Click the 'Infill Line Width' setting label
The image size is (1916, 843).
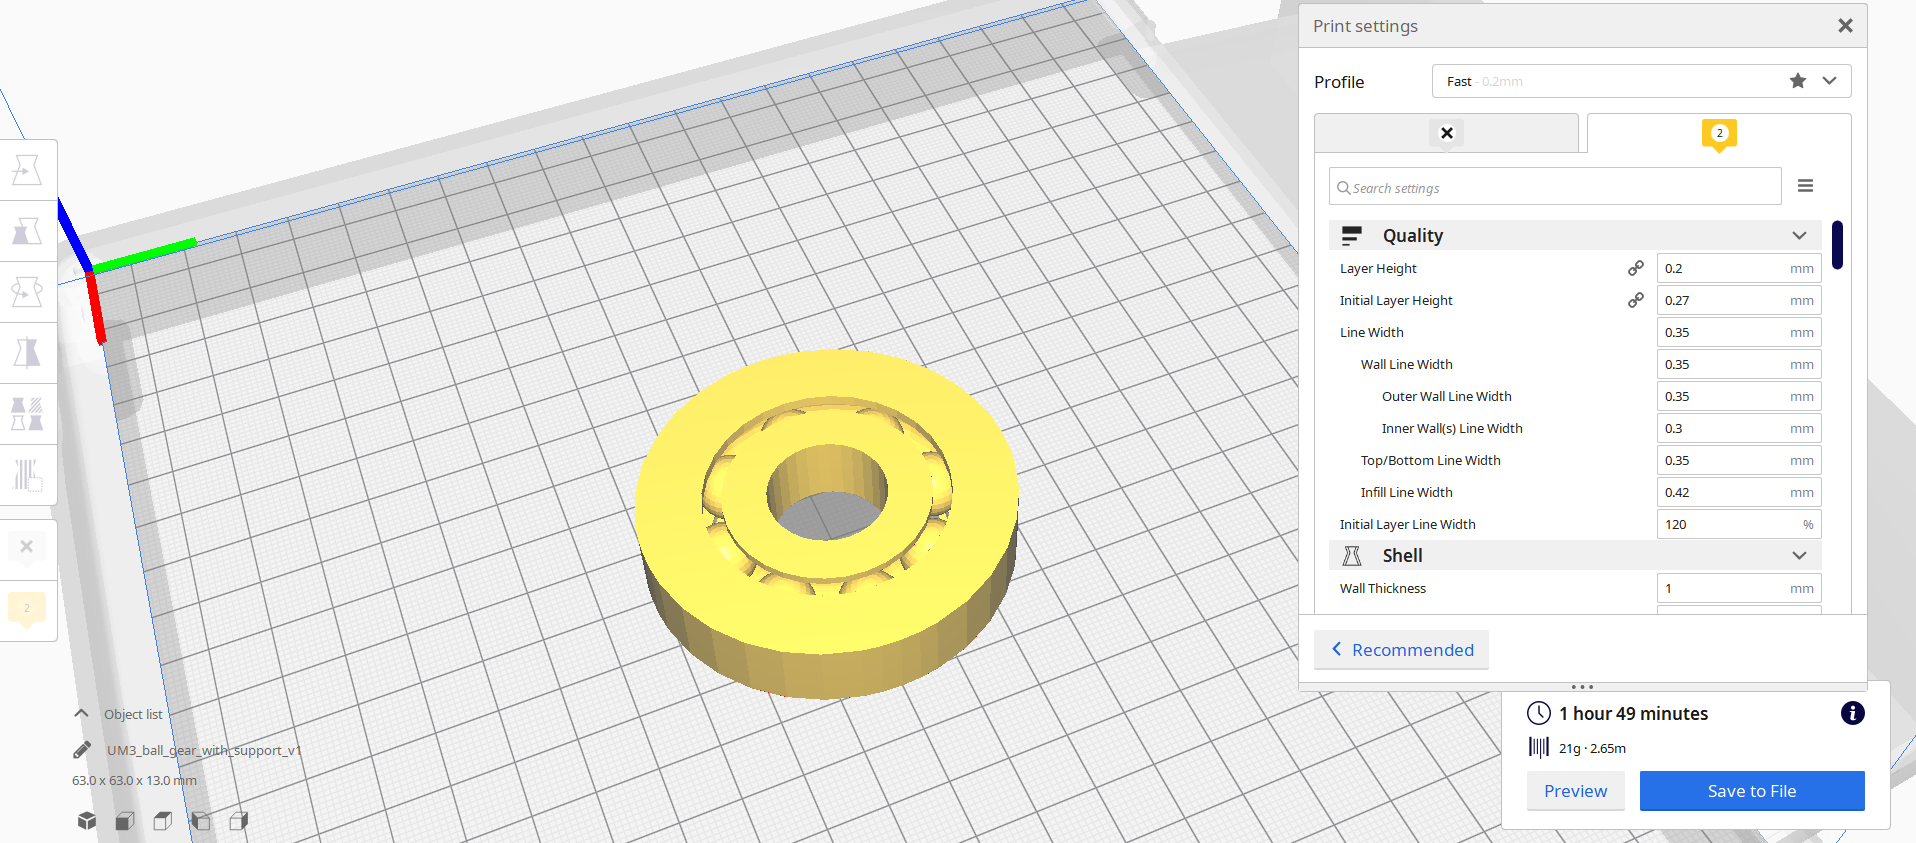[1406, 492]
